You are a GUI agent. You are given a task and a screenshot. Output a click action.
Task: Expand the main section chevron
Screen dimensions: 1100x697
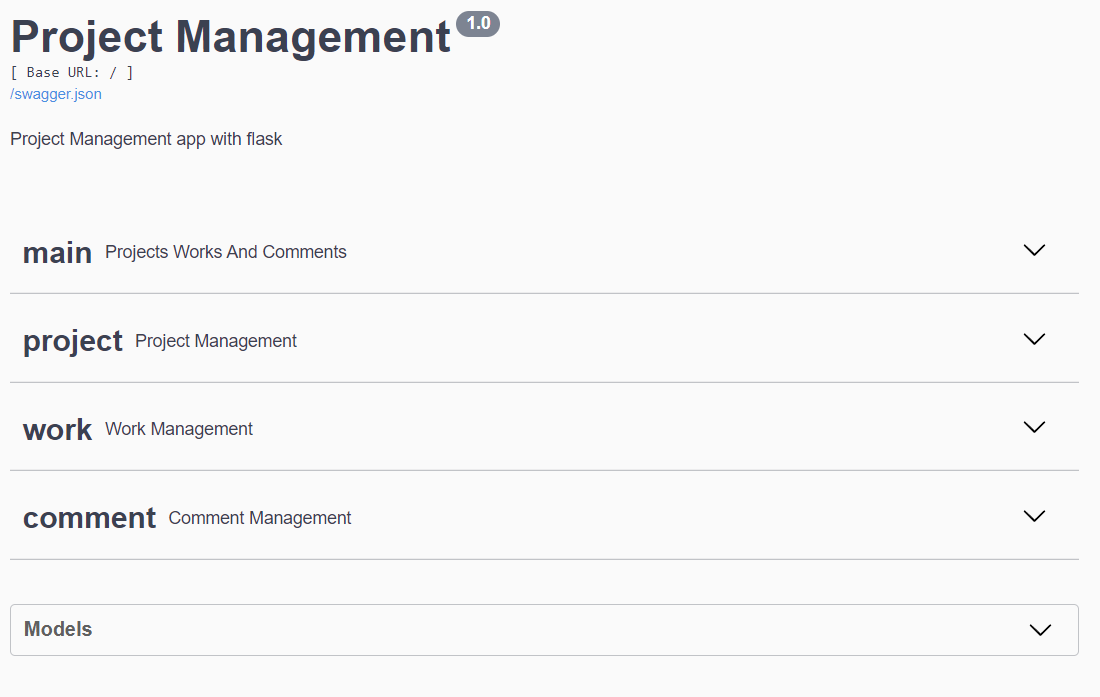coord(1034,250)
